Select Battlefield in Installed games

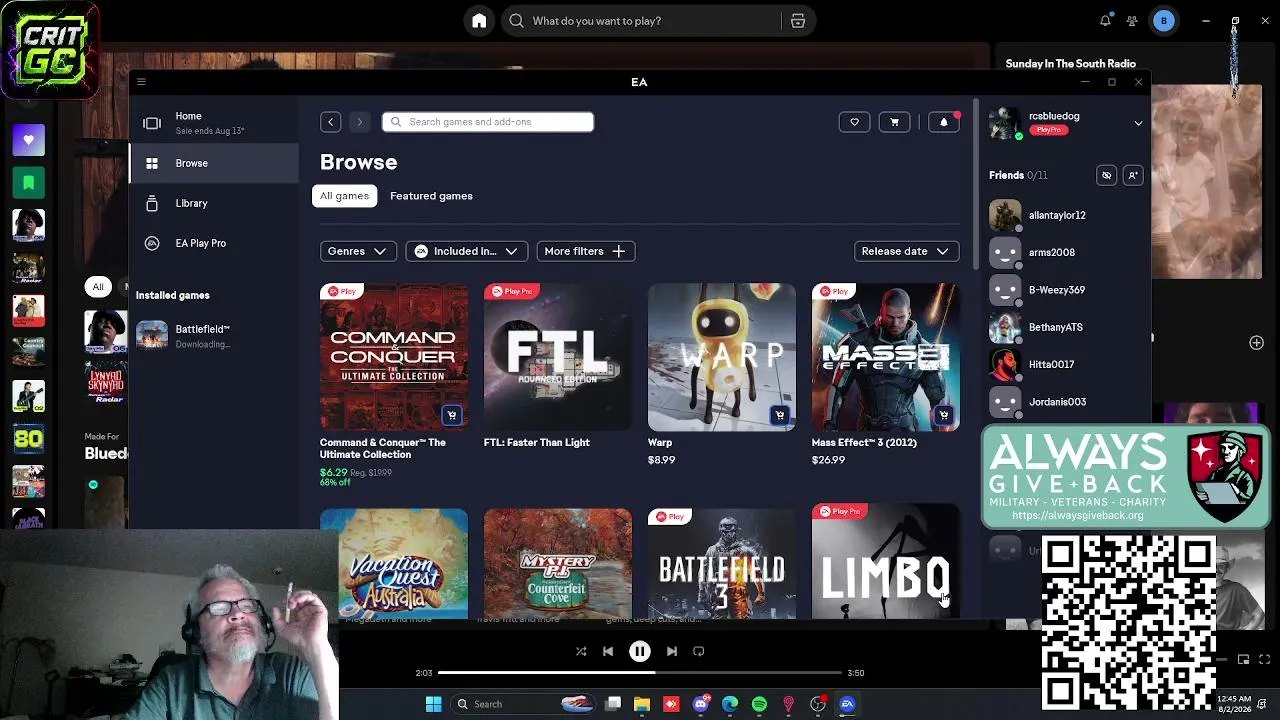click(213, 336)
